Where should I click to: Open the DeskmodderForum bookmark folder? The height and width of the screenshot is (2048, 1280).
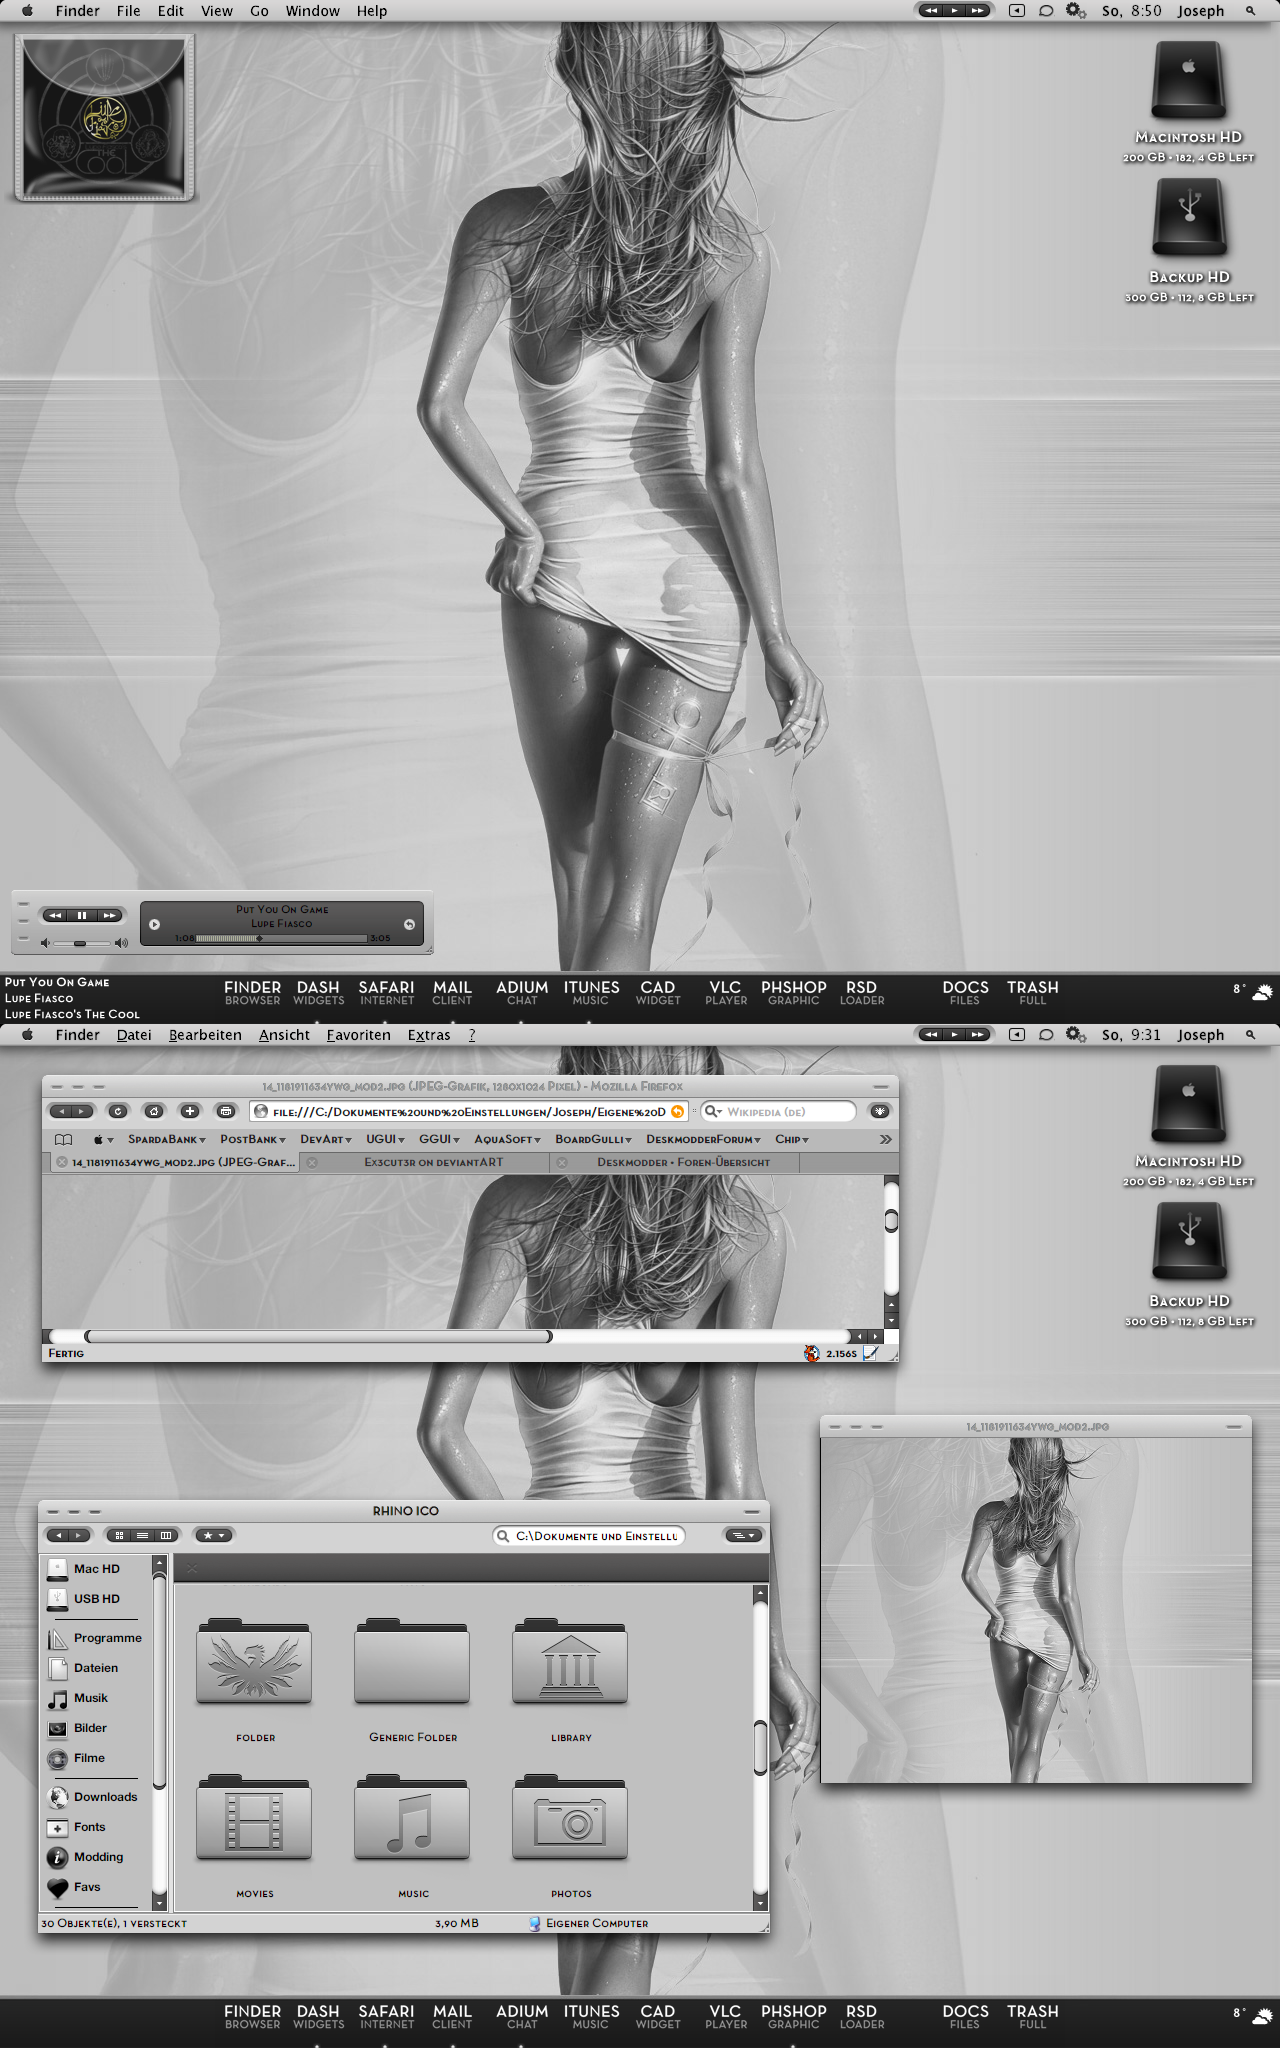point(703,1139)
